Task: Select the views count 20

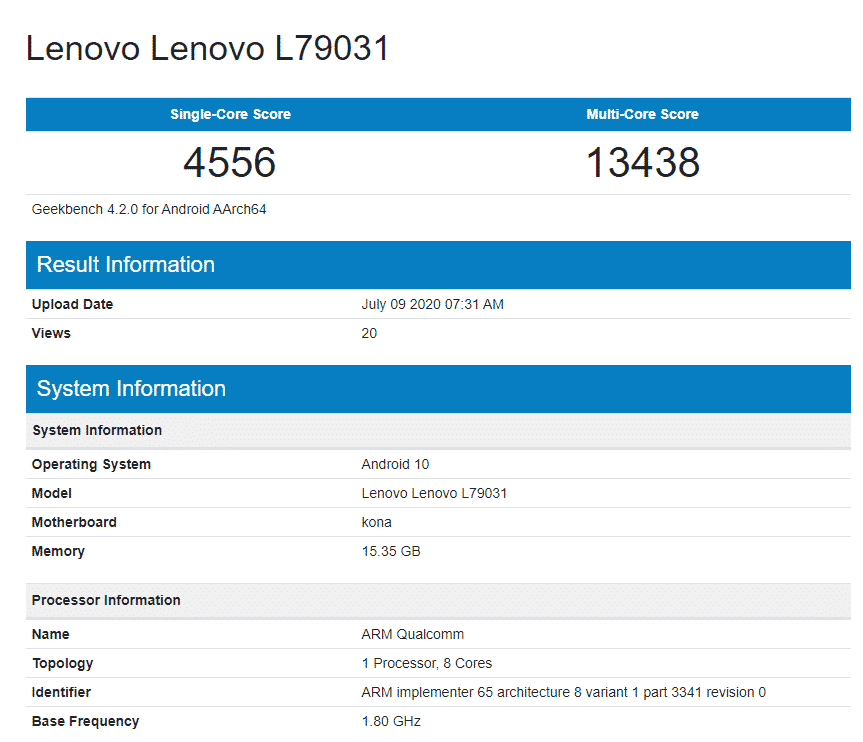Action: (x=369, y=334)
